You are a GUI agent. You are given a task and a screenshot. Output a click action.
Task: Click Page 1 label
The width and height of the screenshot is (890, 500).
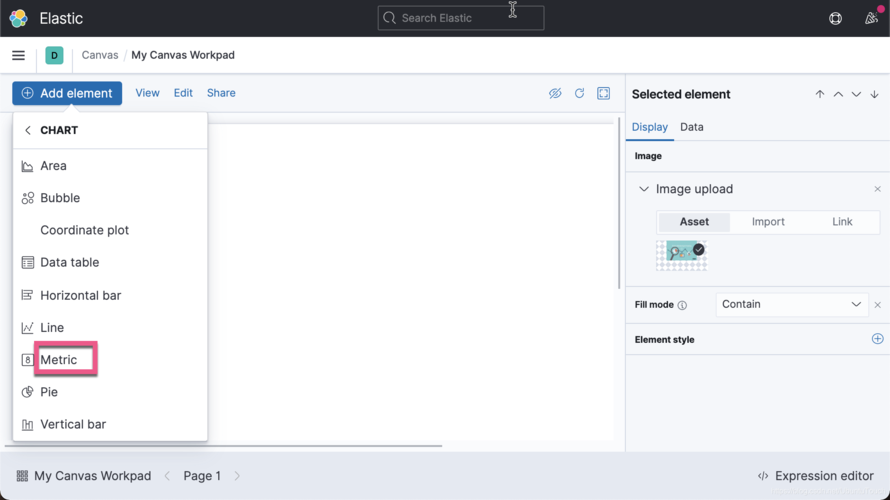click(x=202, y=476)
